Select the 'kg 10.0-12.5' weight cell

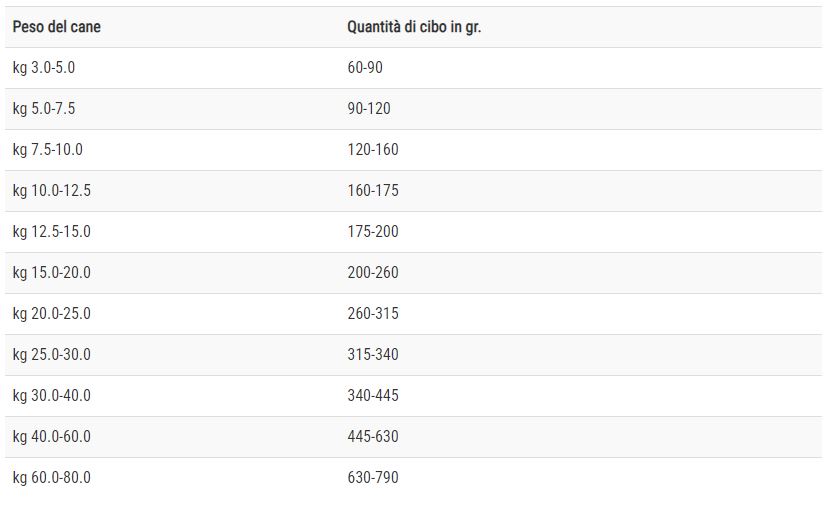pyautogui.click(x=51, y=191)
